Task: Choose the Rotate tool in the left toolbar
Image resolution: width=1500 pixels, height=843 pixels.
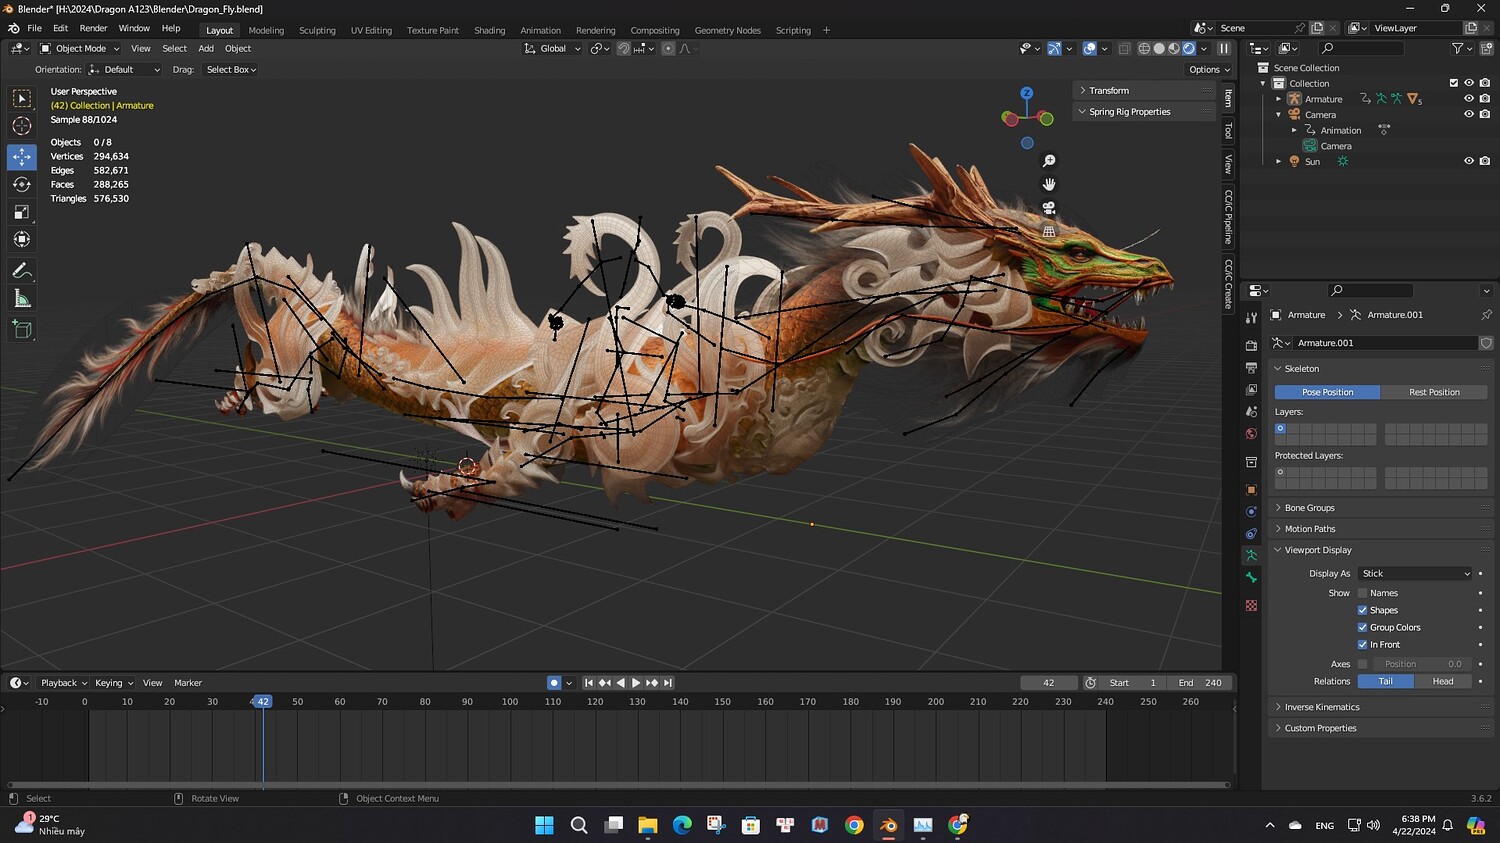Action: click(x=22, y=184)
